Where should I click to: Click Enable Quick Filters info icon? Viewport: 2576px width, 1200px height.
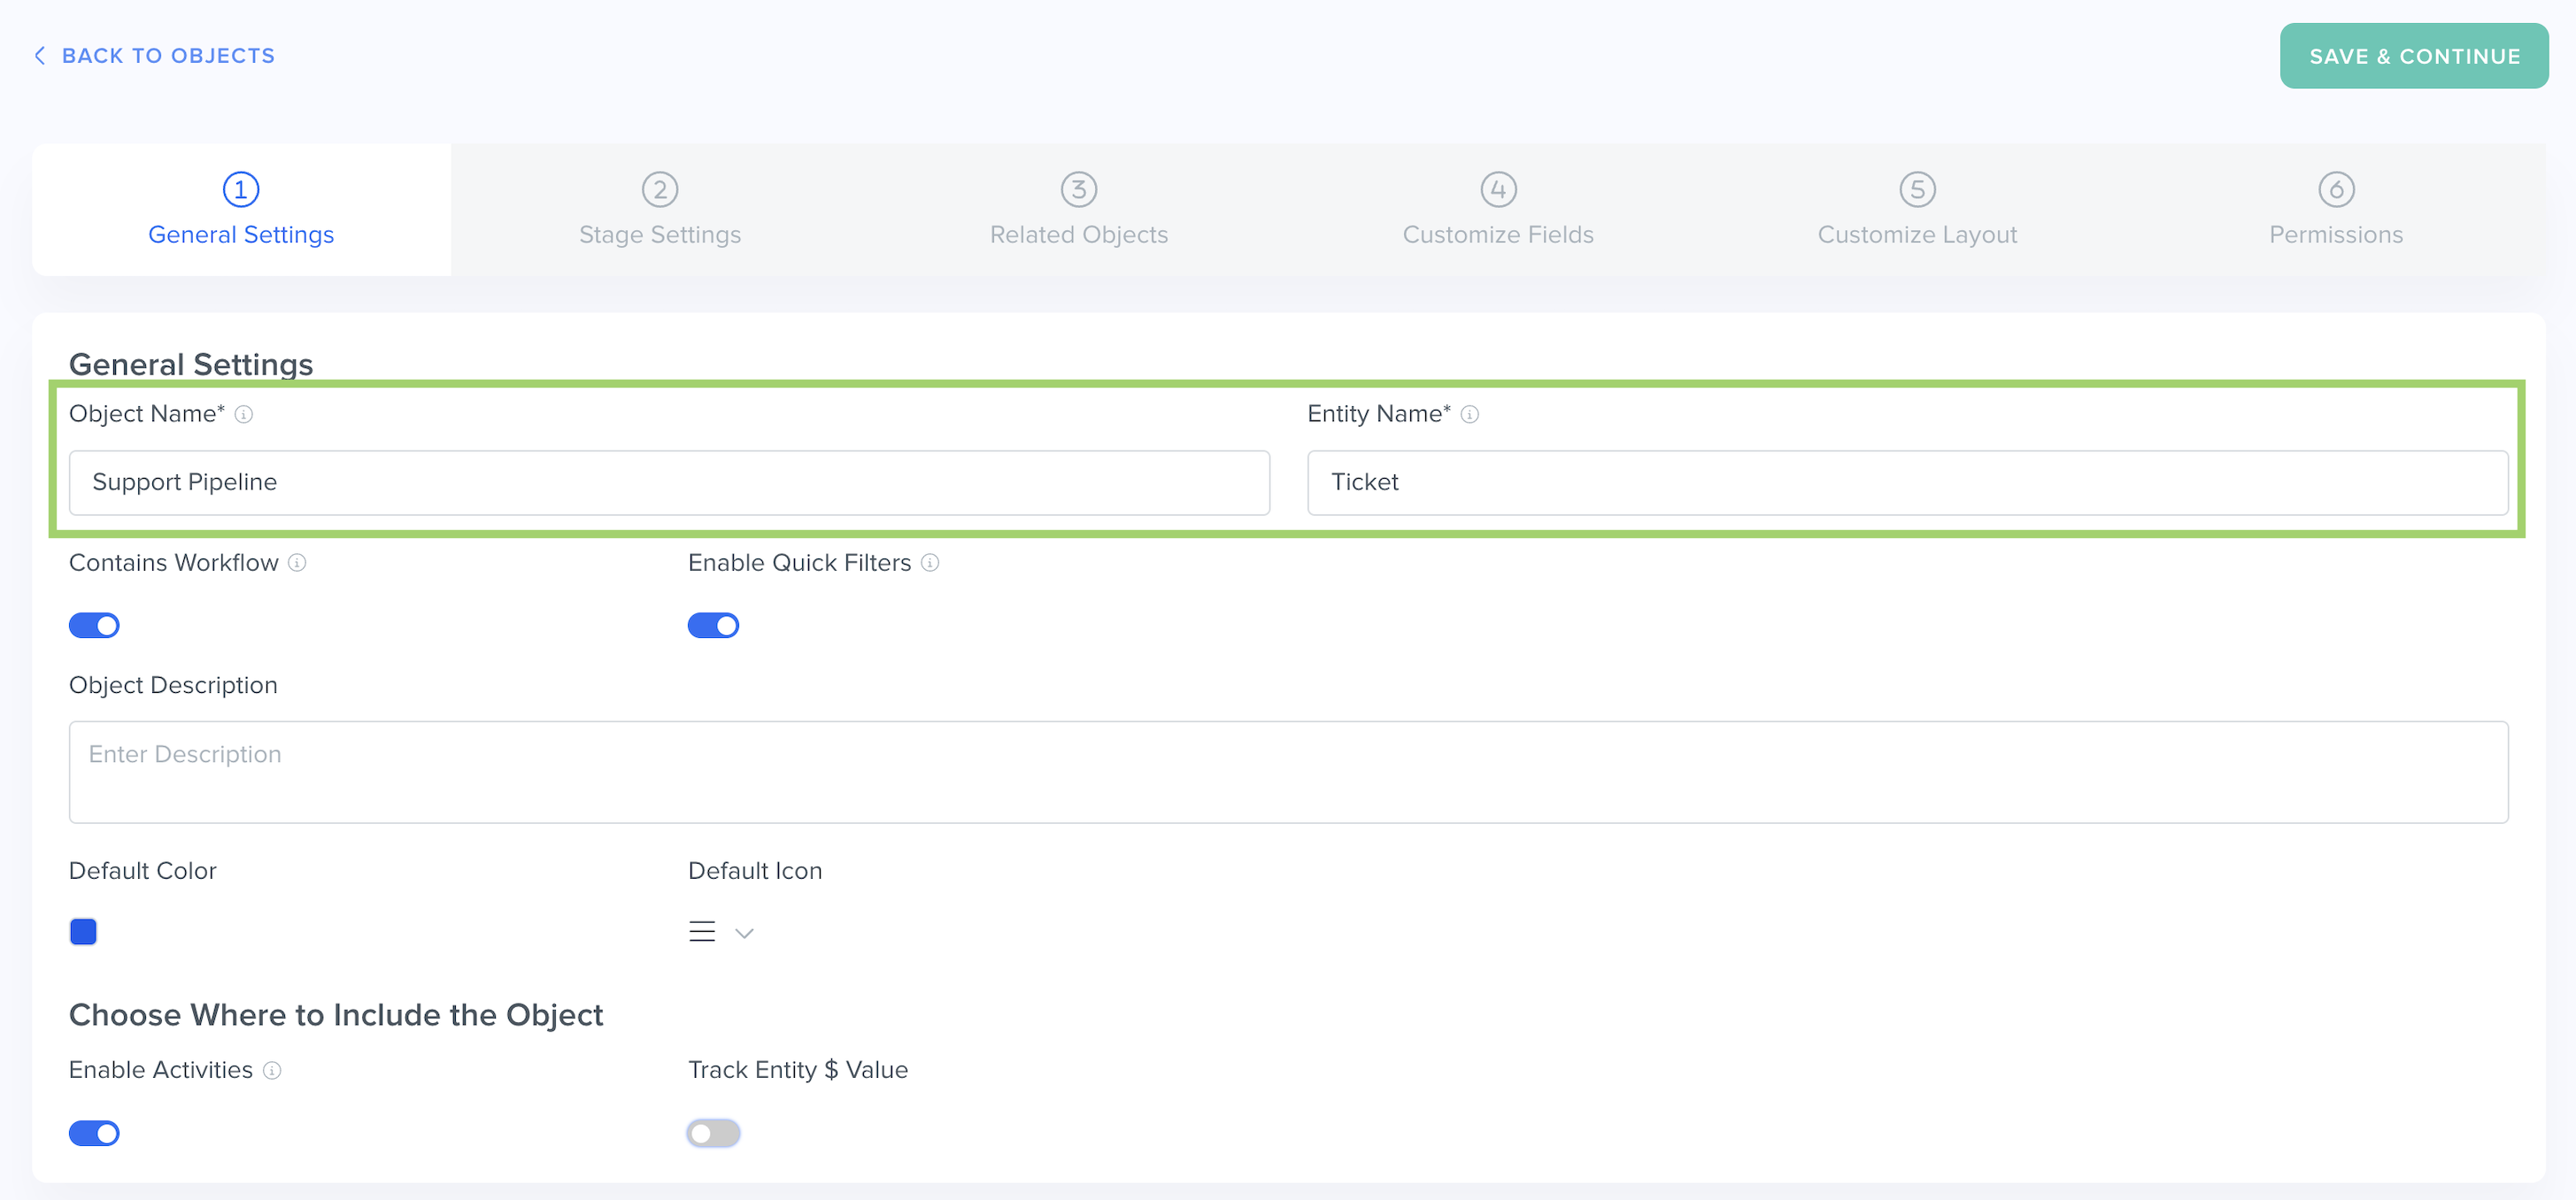pyautogui.click(x=930, y=563)
